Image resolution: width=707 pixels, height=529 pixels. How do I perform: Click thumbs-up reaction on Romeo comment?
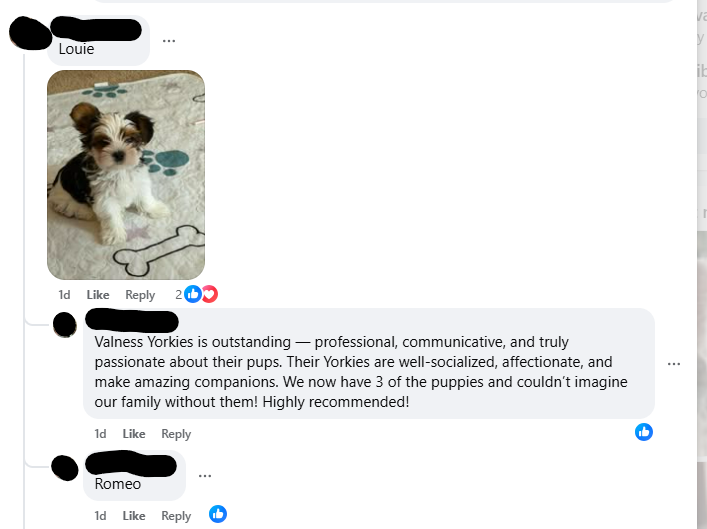pyautogui.click(x=218, y=514)
